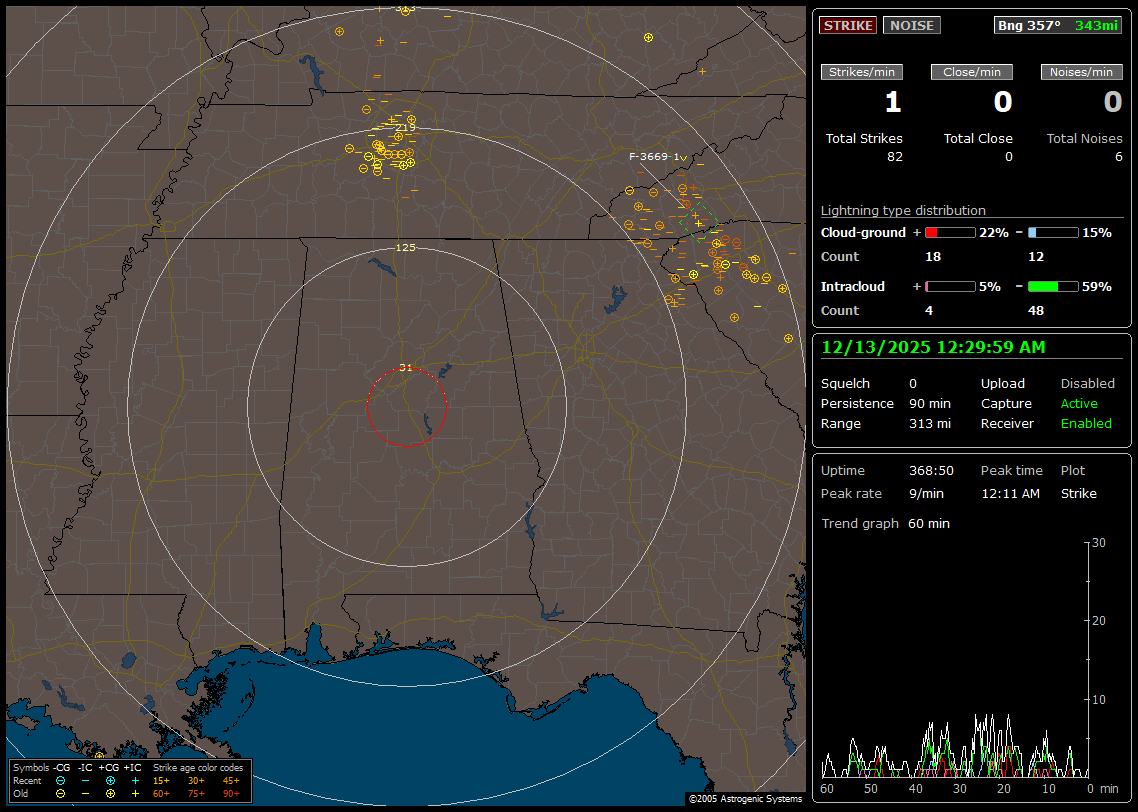Screen dimensions: 1138x812
Task: Click the F-3669-1 storm cell label
Action: pyautogui.click(x=654, y=157)
